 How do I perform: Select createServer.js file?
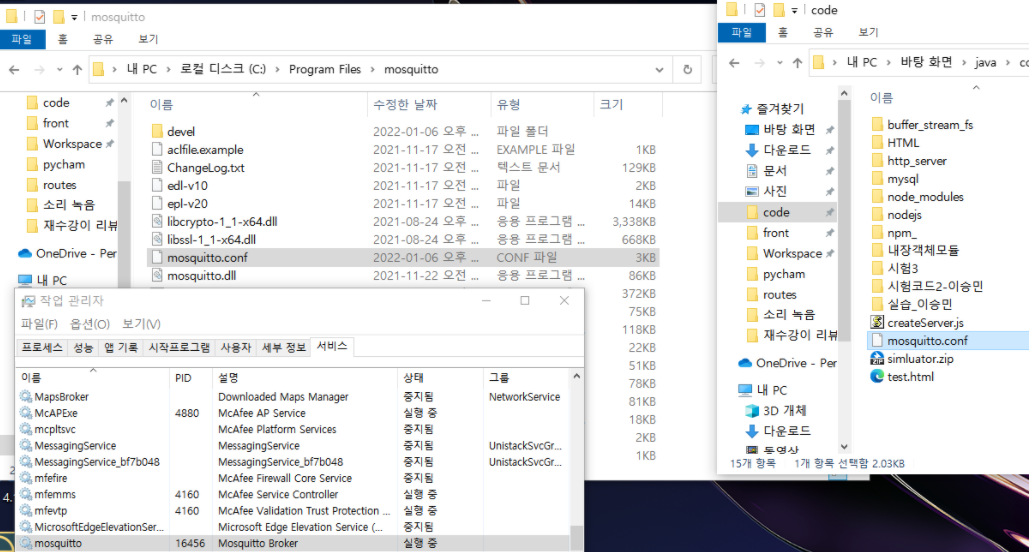pos(925,322)
